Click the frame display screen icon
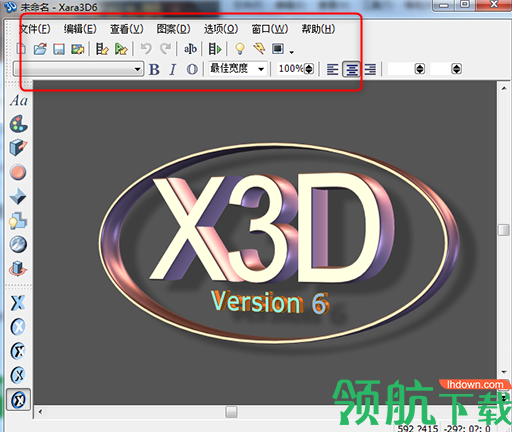Image resolution: width=512 pixels, height=432 pixels. 278,49
